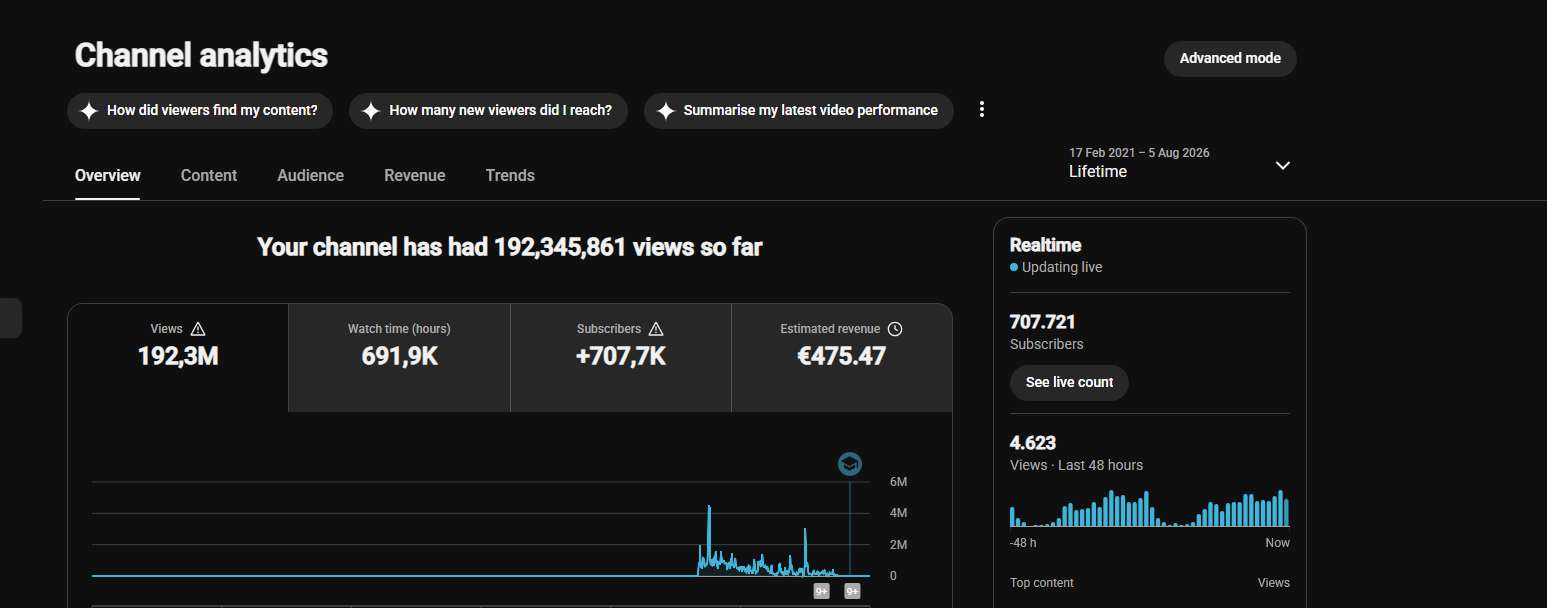Select the Trends tab
This screenshot has height=608, width=1547.
click(x=510, y=176)
